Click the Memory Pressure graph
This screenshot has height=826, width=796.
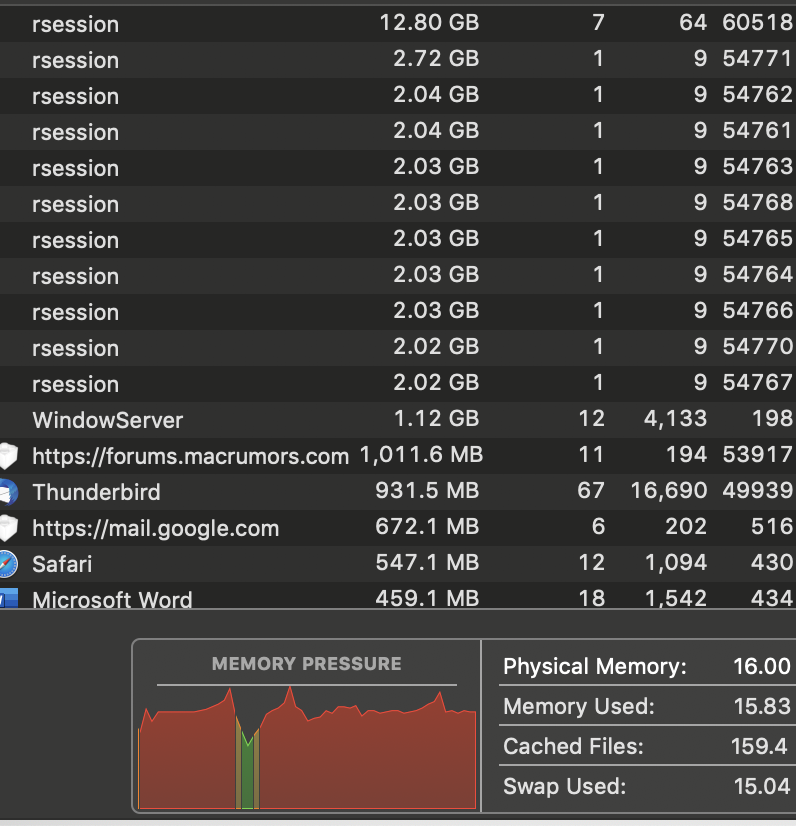(307, 748)
